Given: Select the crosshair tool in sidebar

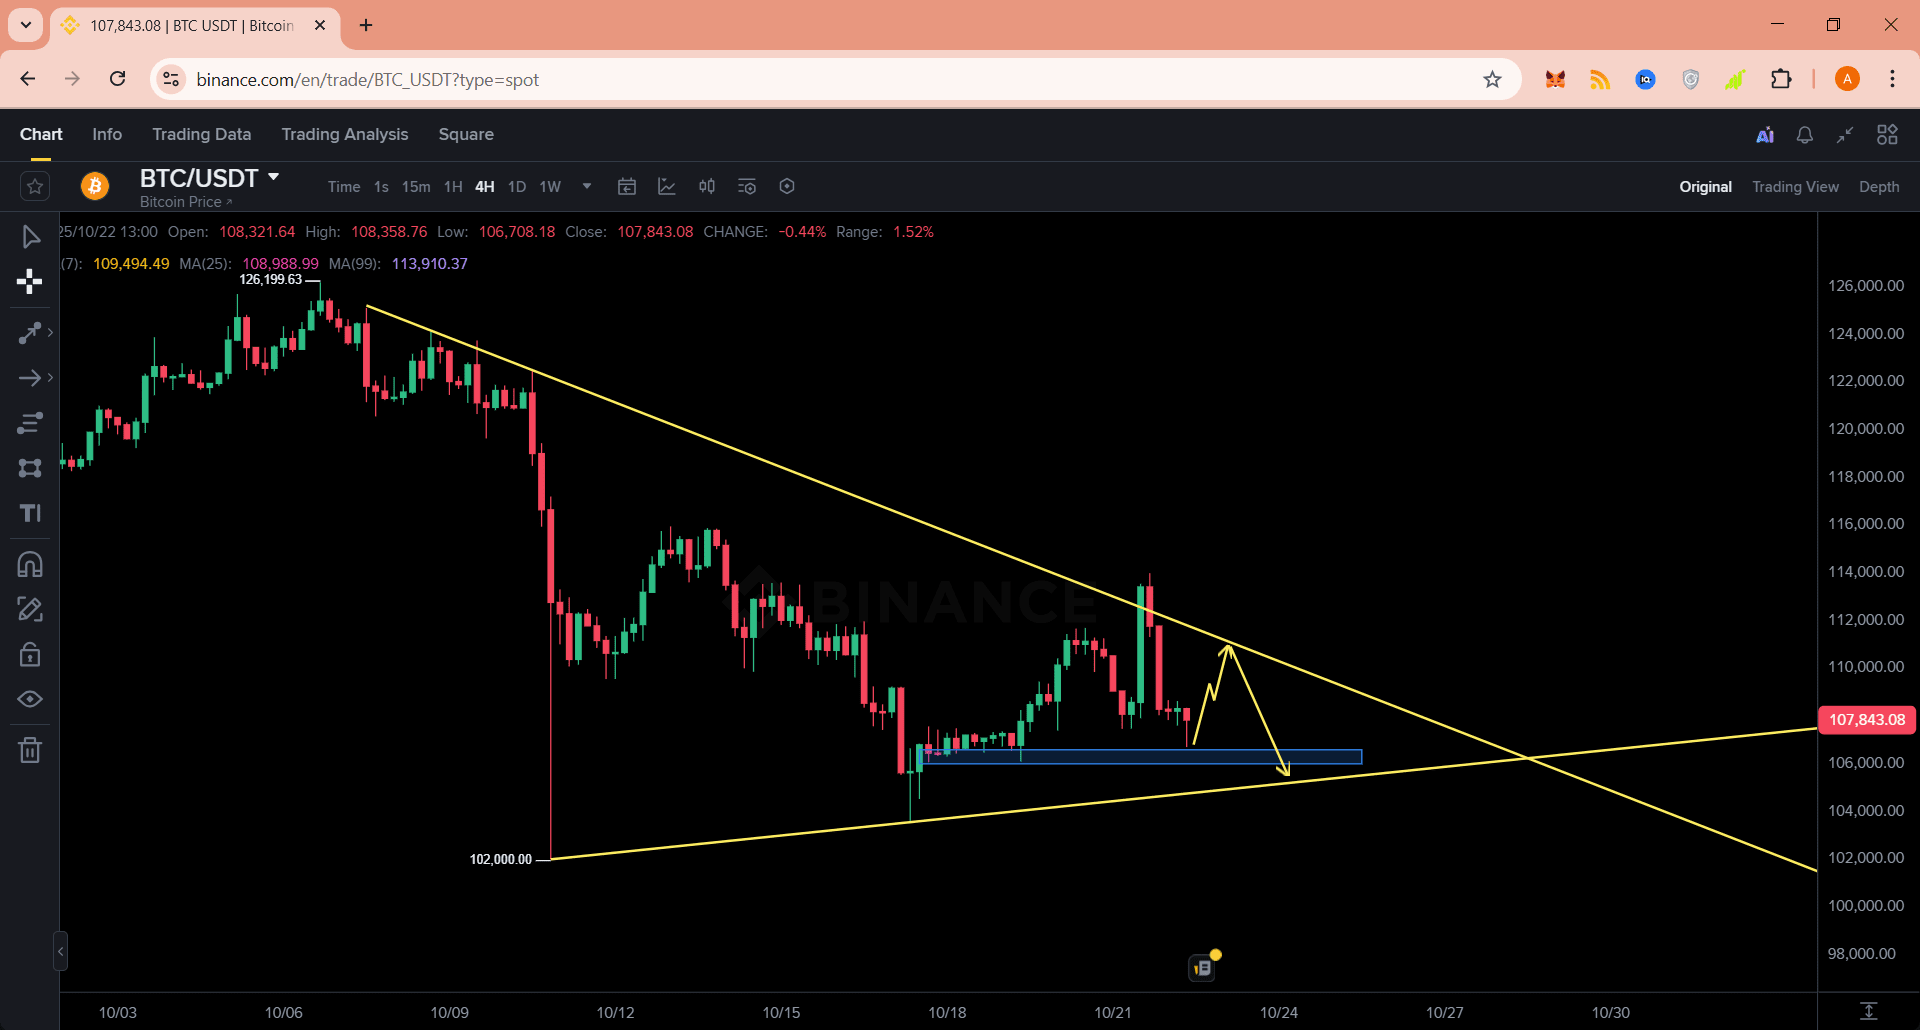Looking at the screenshot, I should 30,282.
